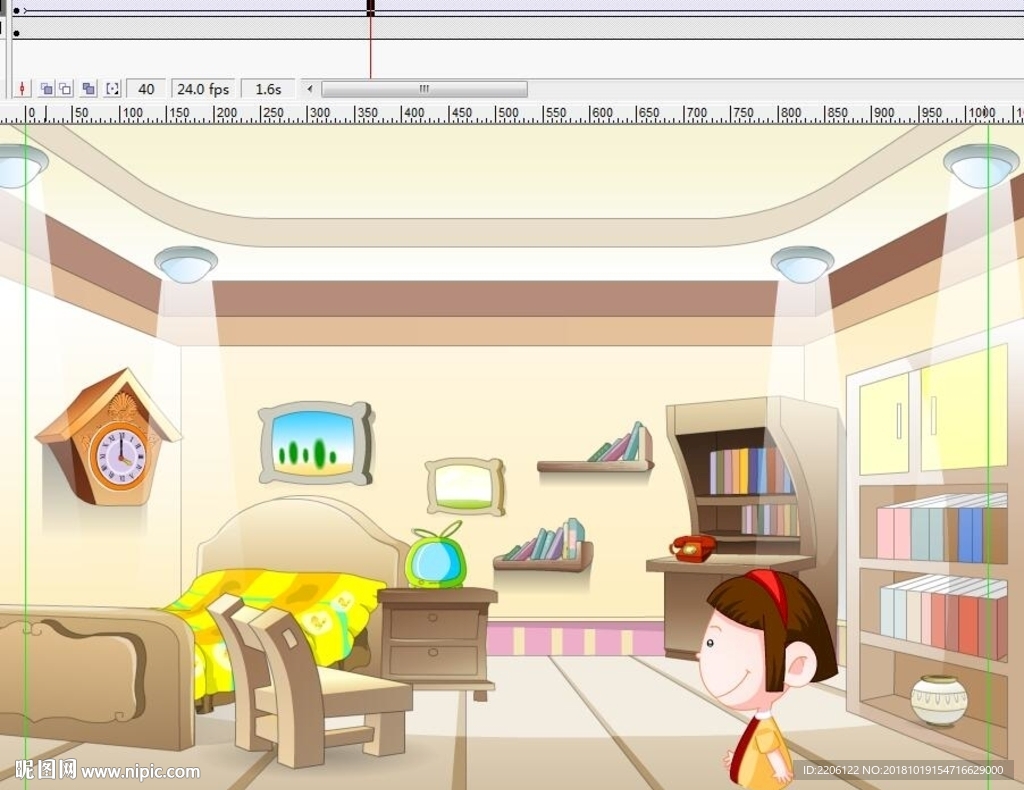This screenshot has height=790, width=1024.
Task: Select the upper wall shelf with books
Action: 595,449
